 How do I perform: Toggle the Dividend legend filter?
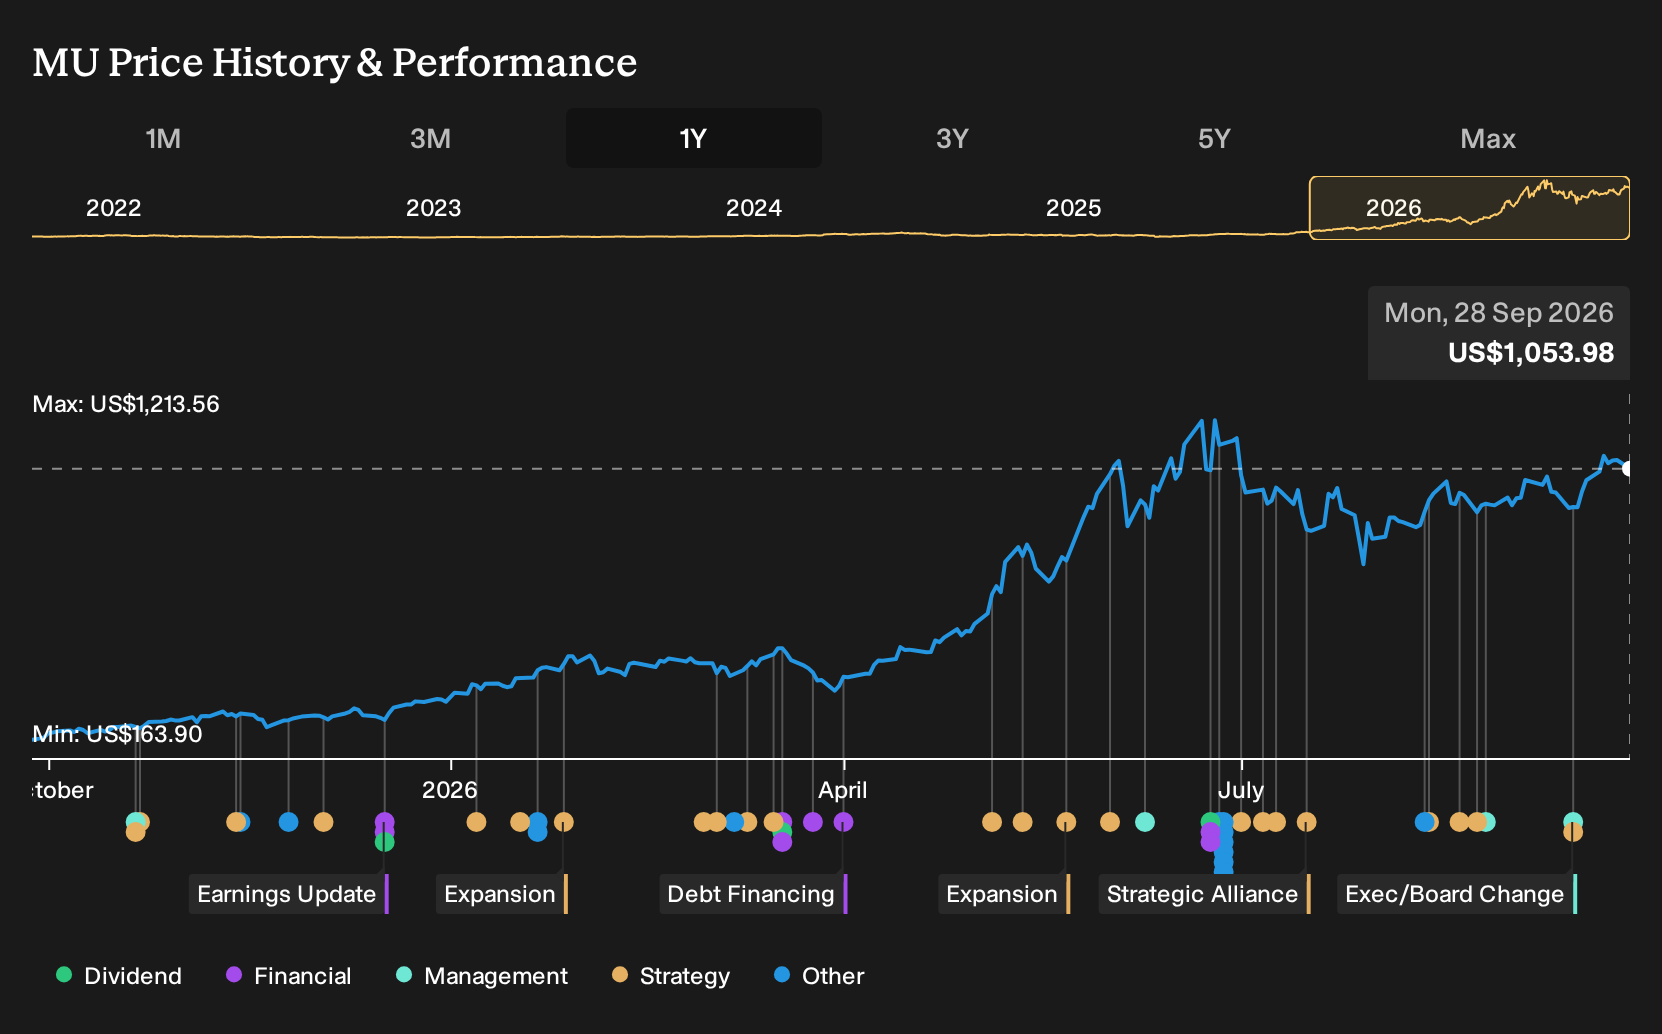point(119,976)
